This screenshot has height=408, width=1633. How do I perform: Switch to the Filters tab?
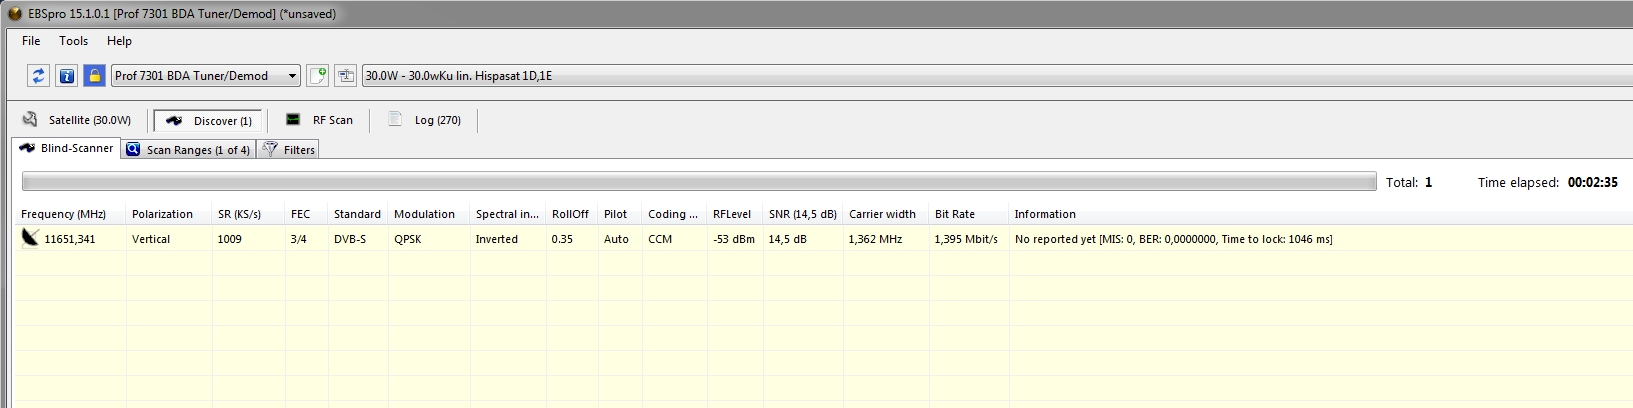pyautogui.click(x=288, y=150)
